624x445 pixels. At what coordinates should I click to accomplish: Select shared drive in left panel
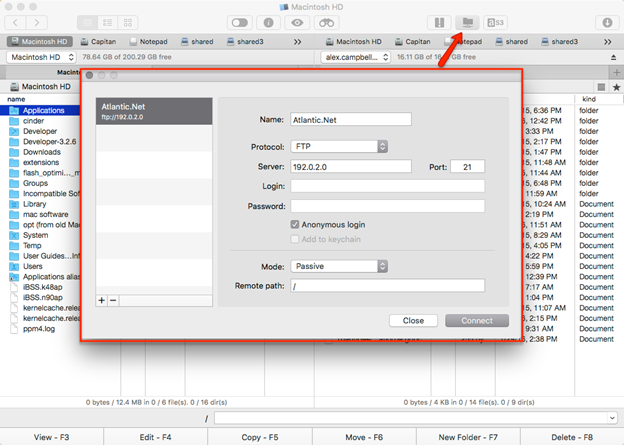point(197,41)
